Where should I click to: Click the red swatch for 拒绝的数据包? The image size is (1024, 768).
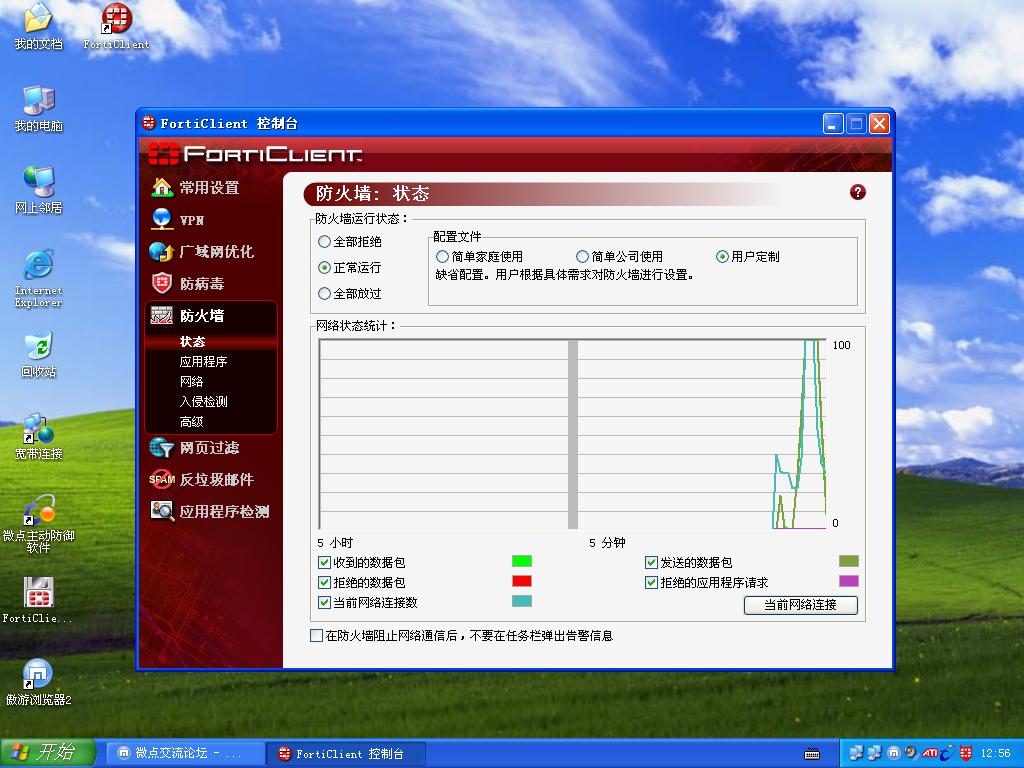click(522, 581)
